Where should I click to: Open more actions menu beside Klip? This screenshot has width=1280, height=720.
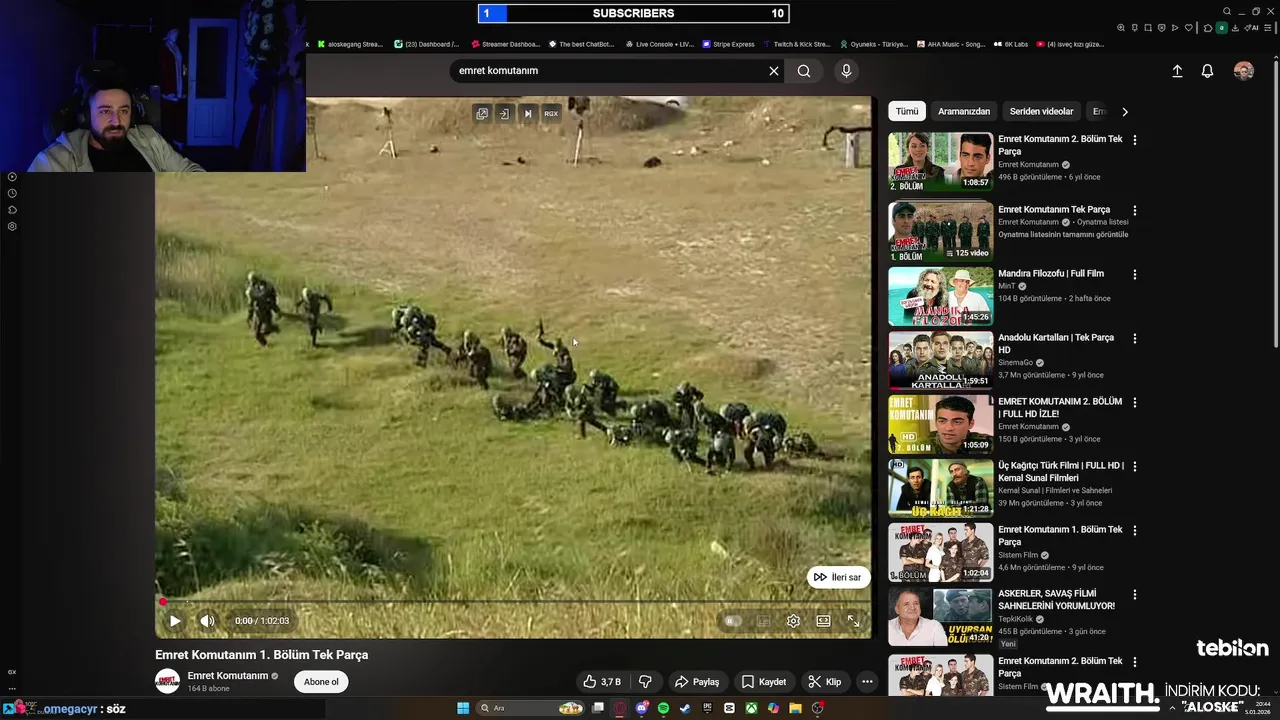pyautogui.click(x=867, y=682)
